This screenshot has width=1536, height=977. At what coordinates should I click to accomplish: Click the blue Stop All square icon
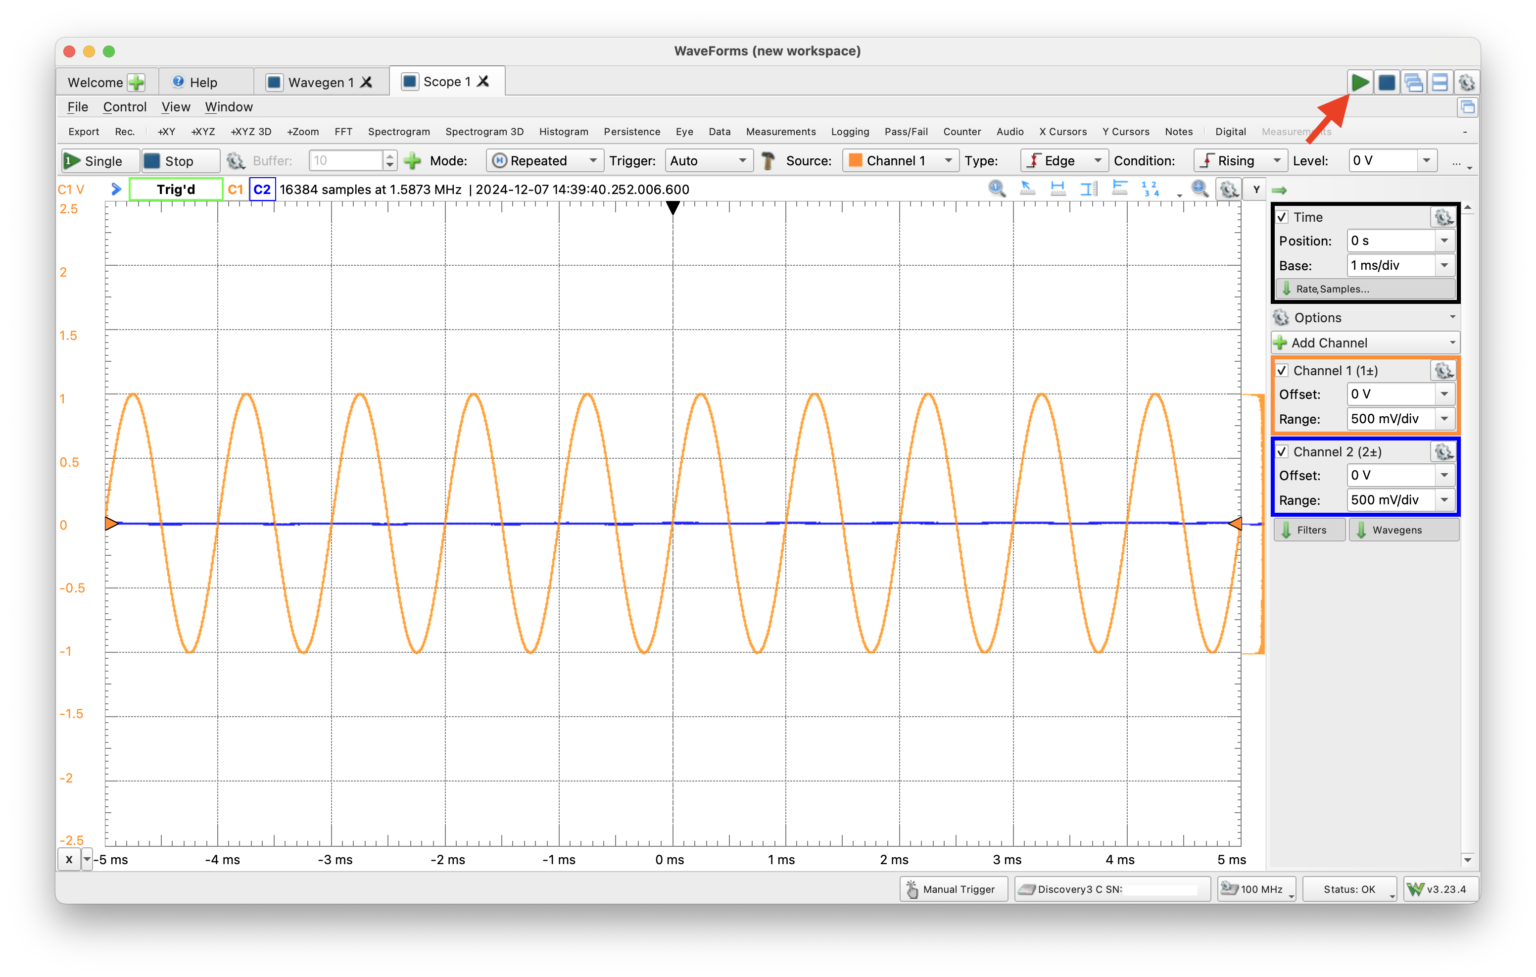(x=1386, y=82)
